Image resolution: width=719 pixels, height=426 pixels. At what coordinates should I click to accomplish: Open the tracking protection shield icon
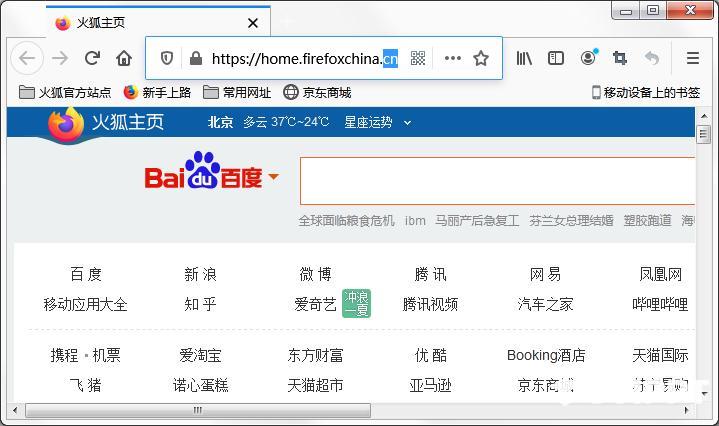pyautogui.click(x=167, y=58)
